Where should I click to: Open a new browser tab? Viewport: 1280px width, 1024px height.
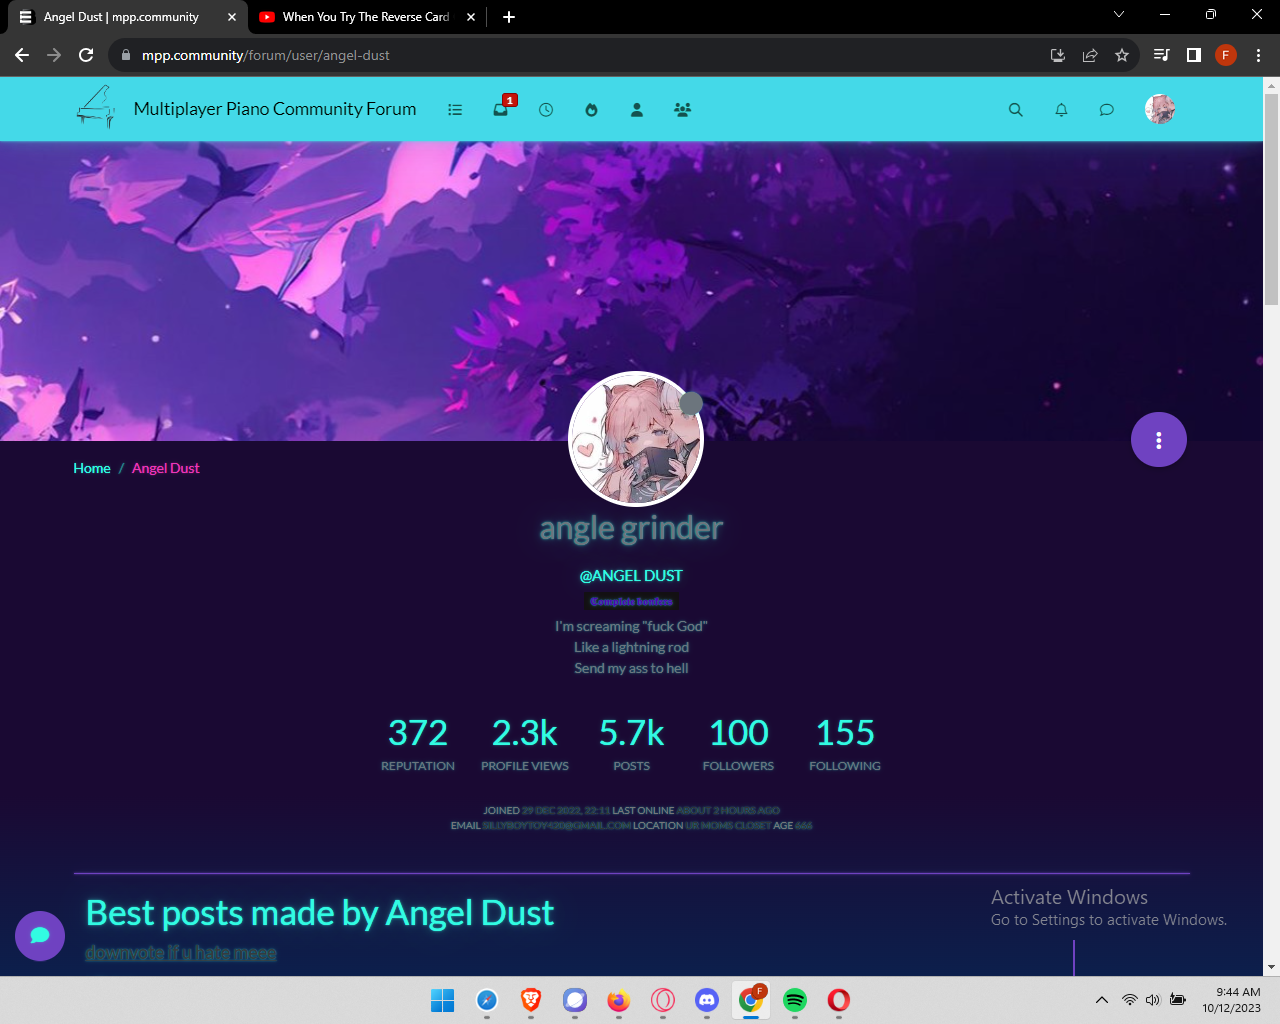pyautogui.click(x=509, y=17)
